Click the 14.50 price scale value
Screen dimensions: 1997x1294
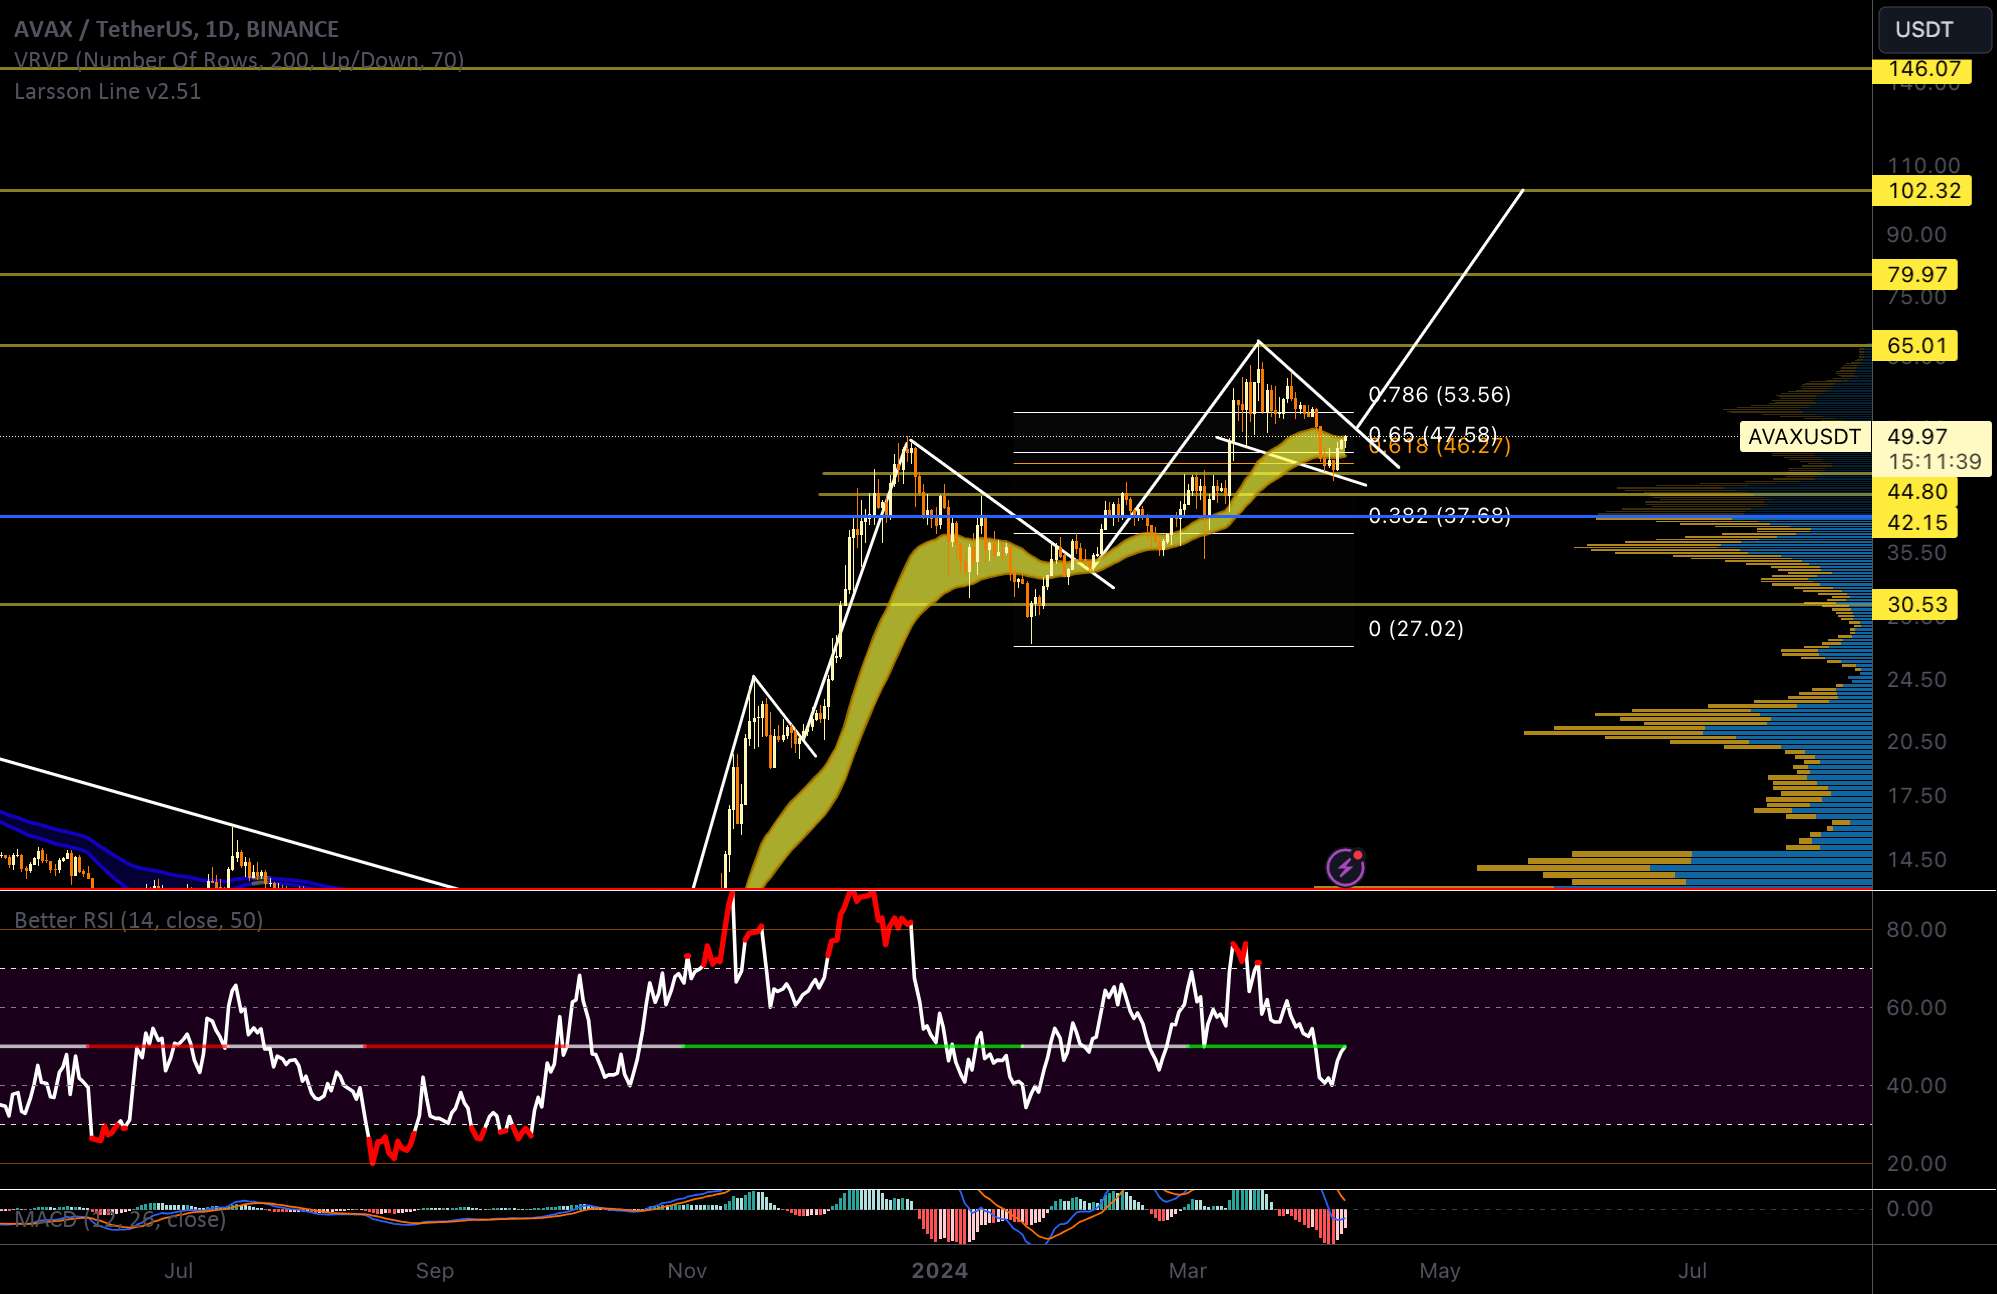pyautogui.click(x=1916, y=860)
